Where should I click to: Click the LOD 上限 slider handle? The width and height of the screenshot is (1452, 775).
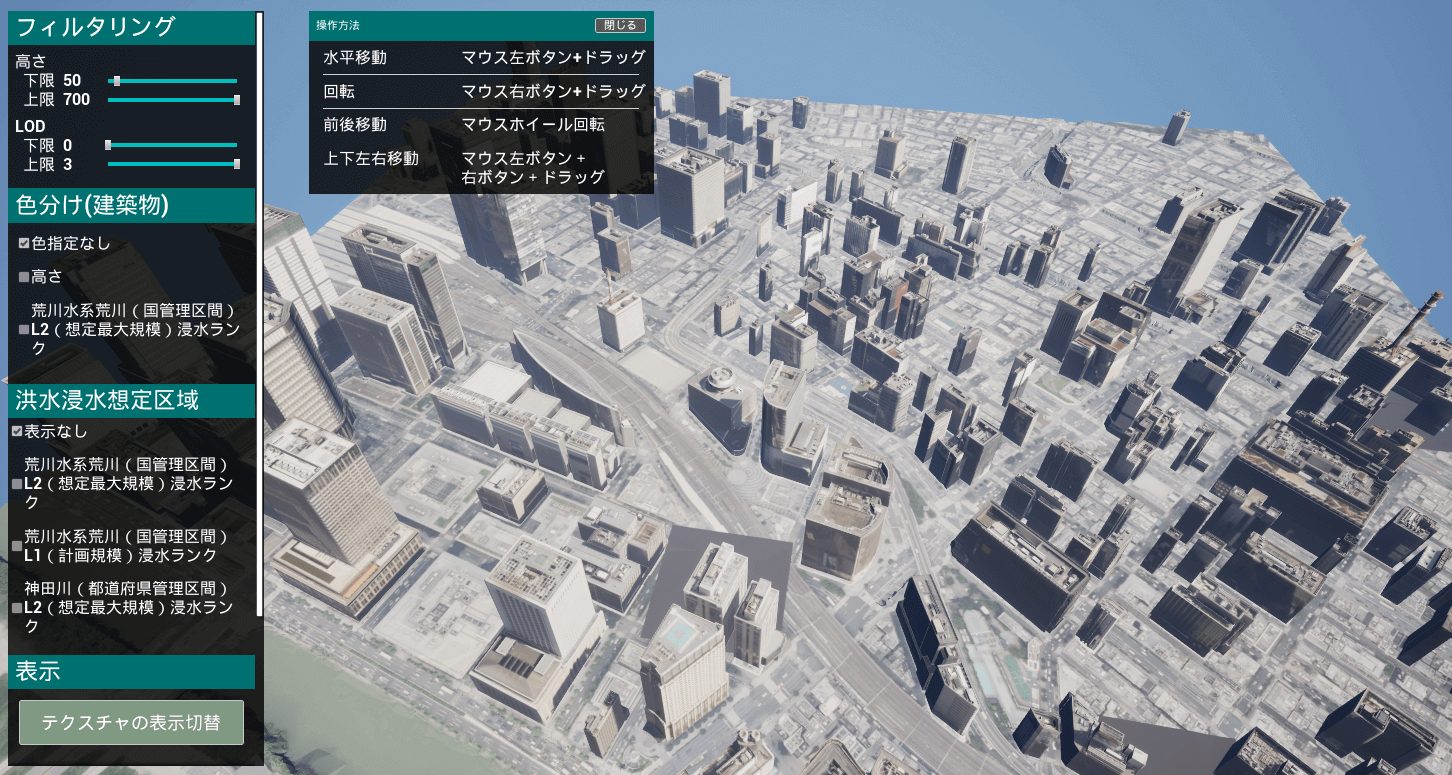237,165
